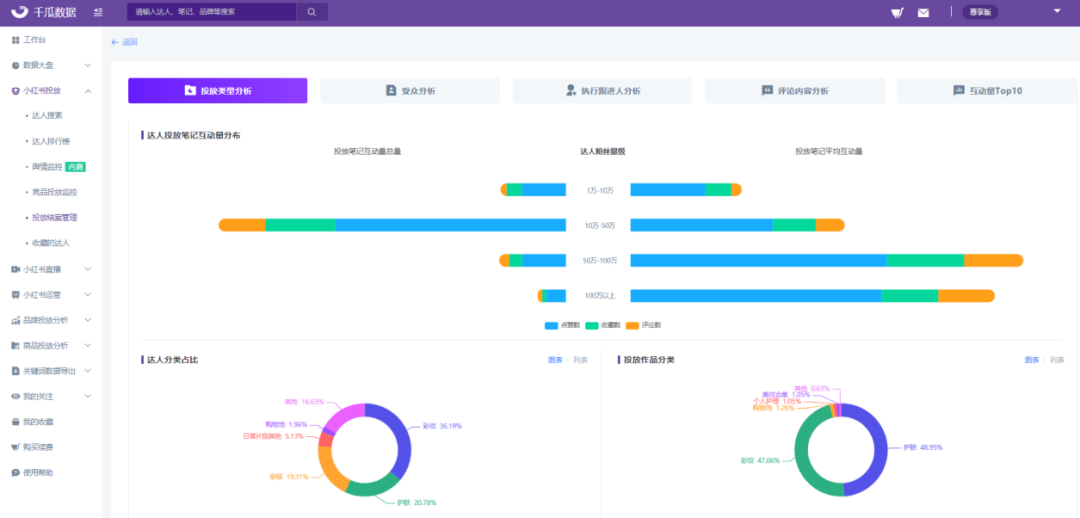Click the 我的收藏 icon in sidebar
1080x518 pixels.
pyautogui.click(x=15, y=421)
